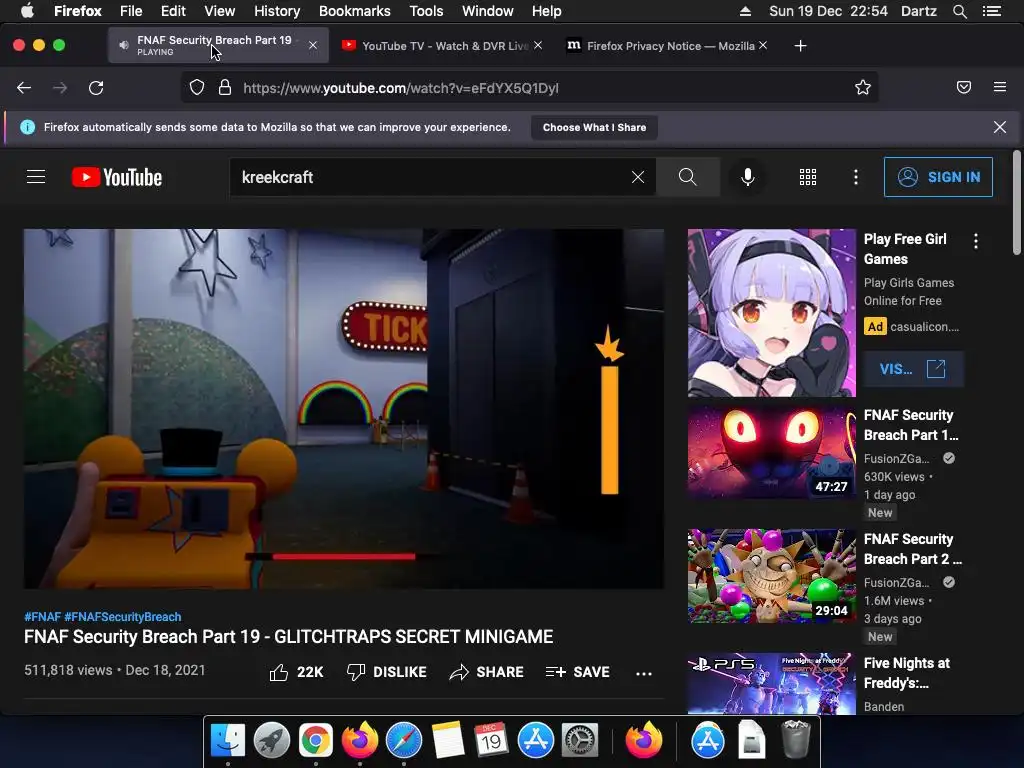Open Safari from the Dock
This screenshot has width=1024, height=768.
(404, 741)
